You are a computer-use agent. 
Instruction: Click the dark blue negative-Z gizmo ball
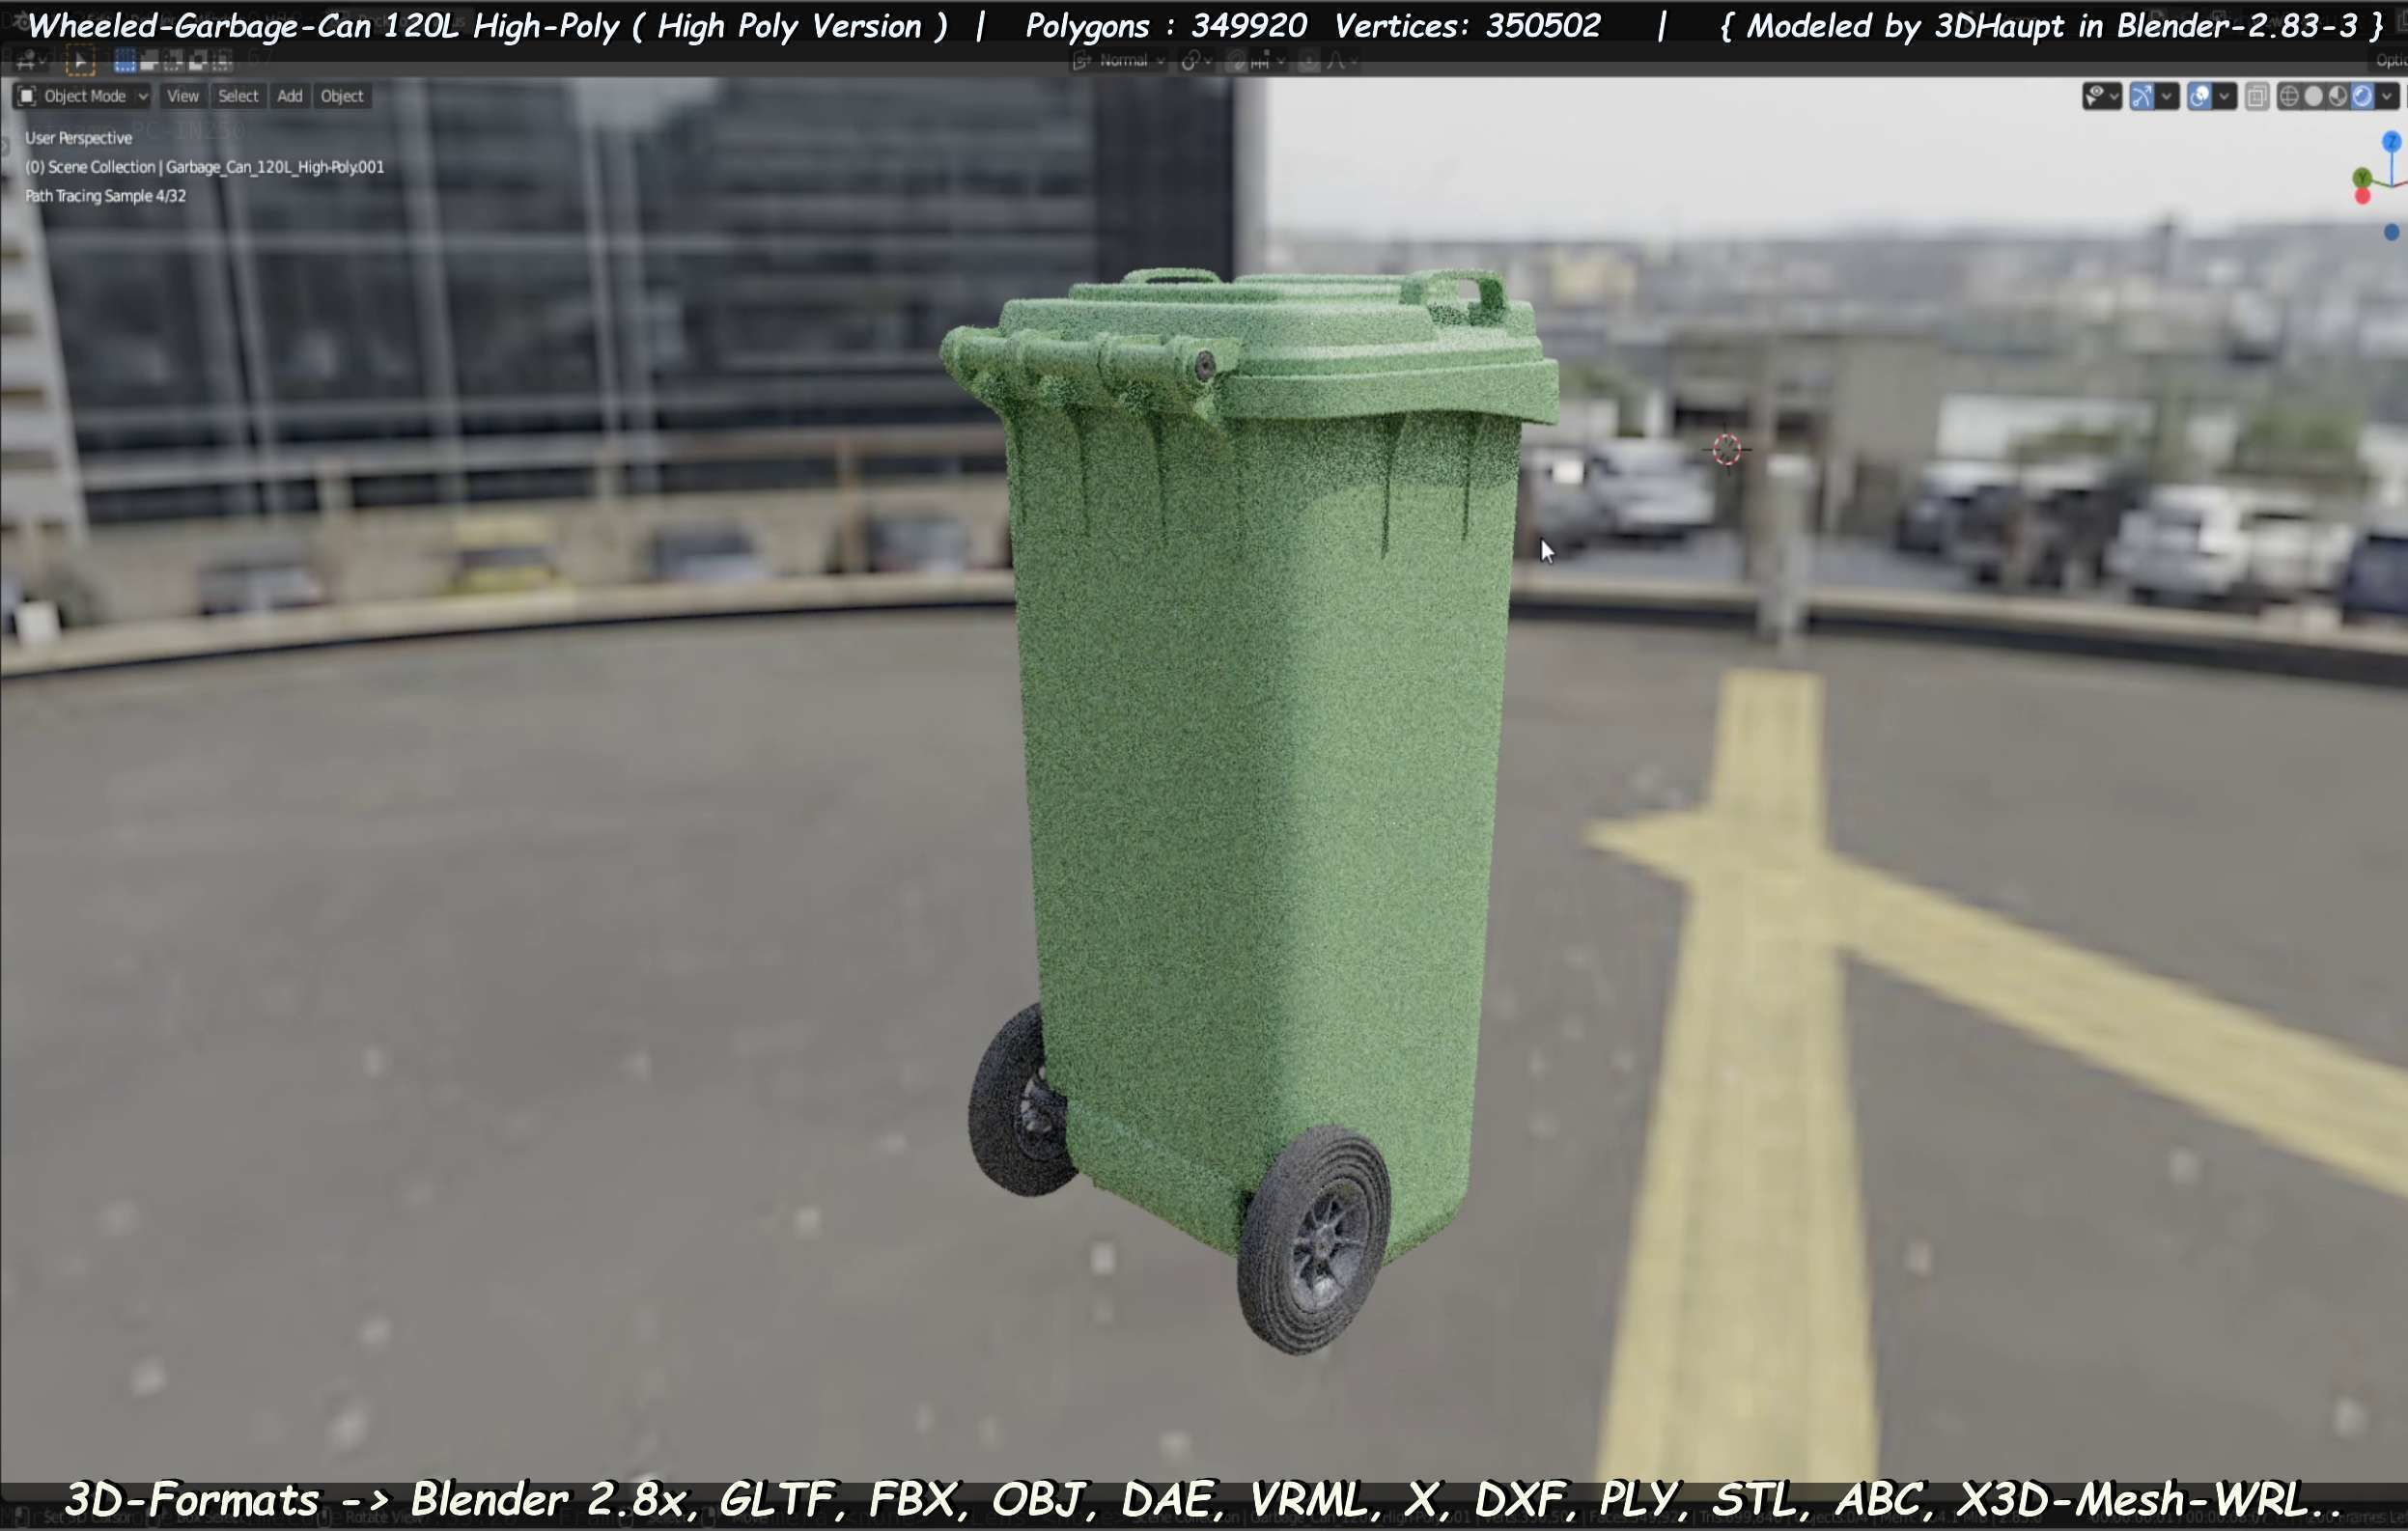pyautogui.click(x=2391, y=232)
